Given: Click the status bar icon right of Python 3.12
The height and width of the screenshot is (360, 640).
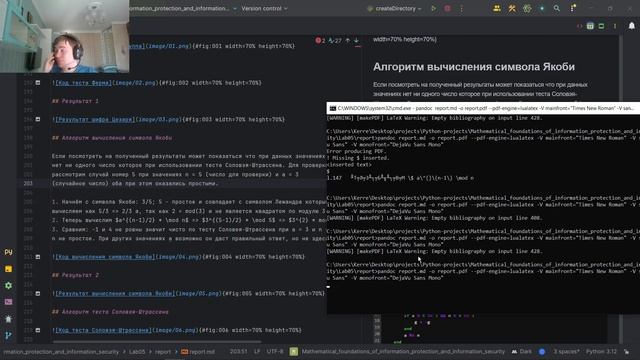Looking at the screenshot, I should tap(627, 351).
